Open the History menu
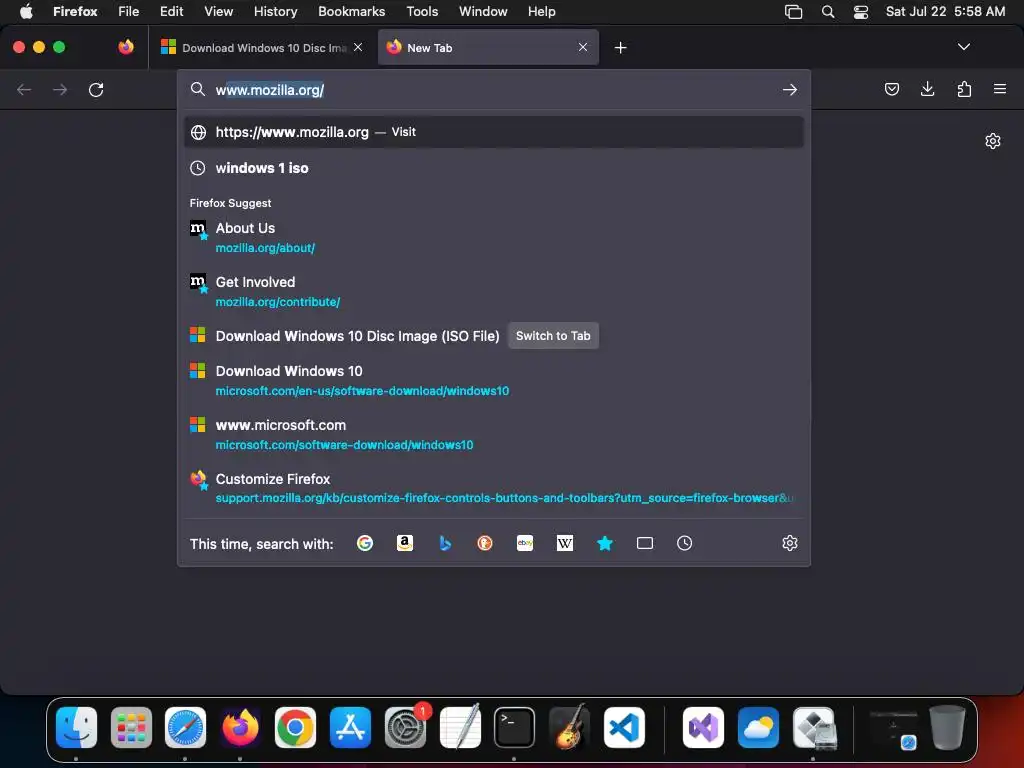The image size is (1024, 768). [x=275, y=12]
